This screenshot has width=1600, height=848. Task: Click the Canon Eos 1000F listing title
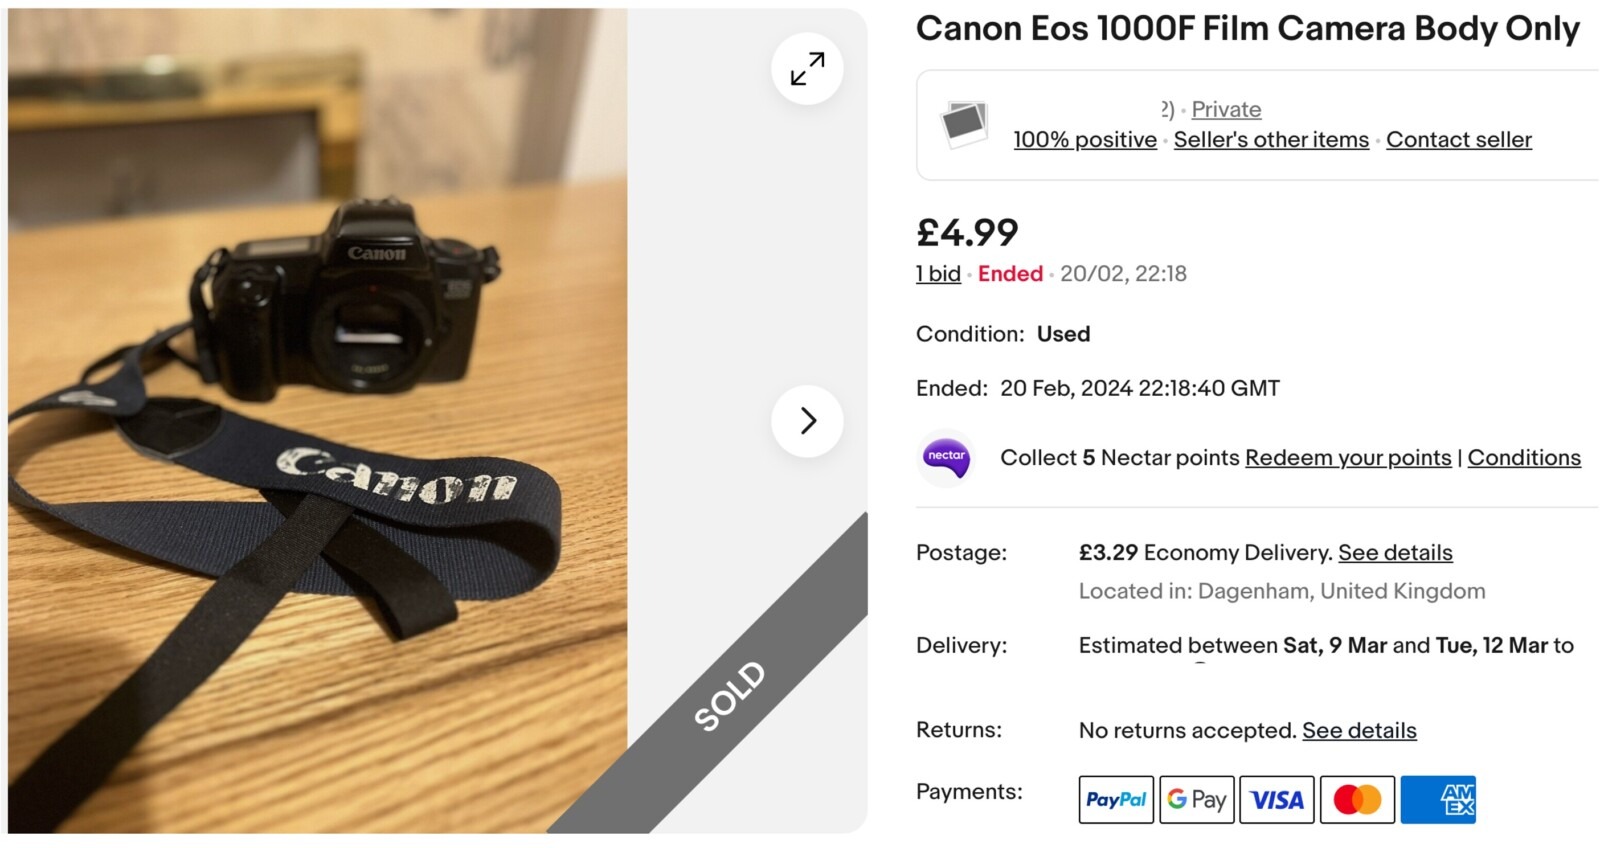point(1247,29)
